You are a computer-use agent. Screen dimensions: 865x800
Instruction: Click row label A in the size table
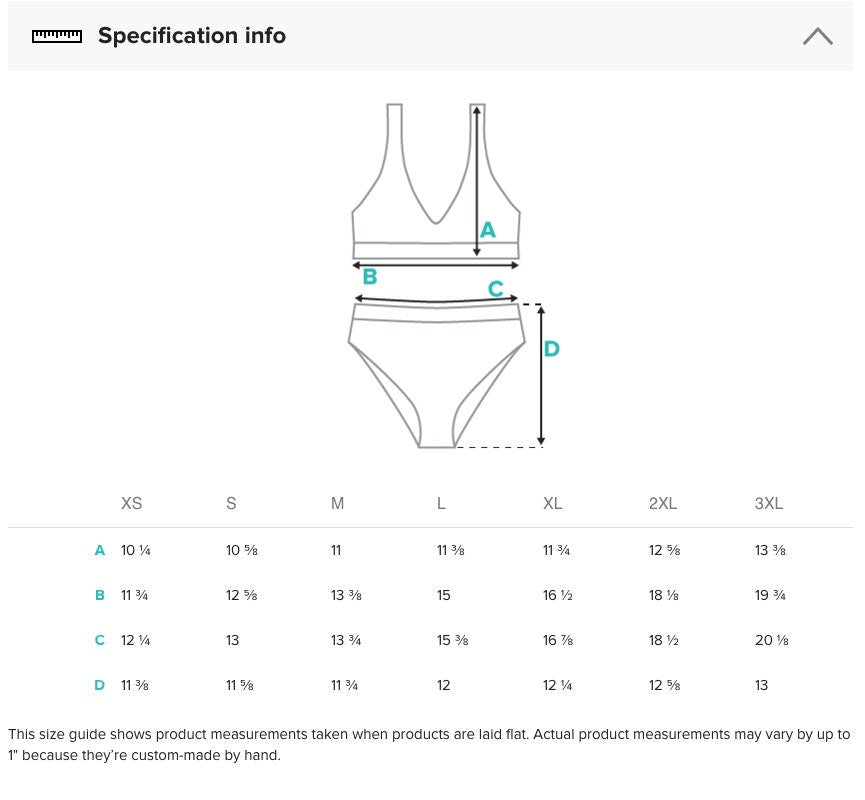[x=100, y=550]
